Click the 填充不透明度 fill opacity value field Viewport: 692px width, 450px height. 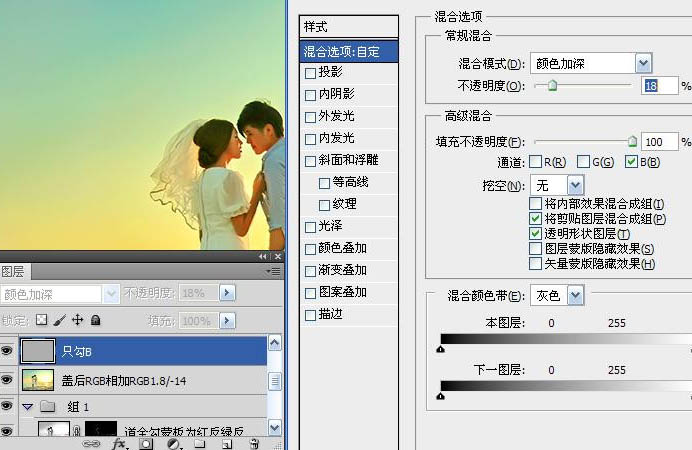659,142
